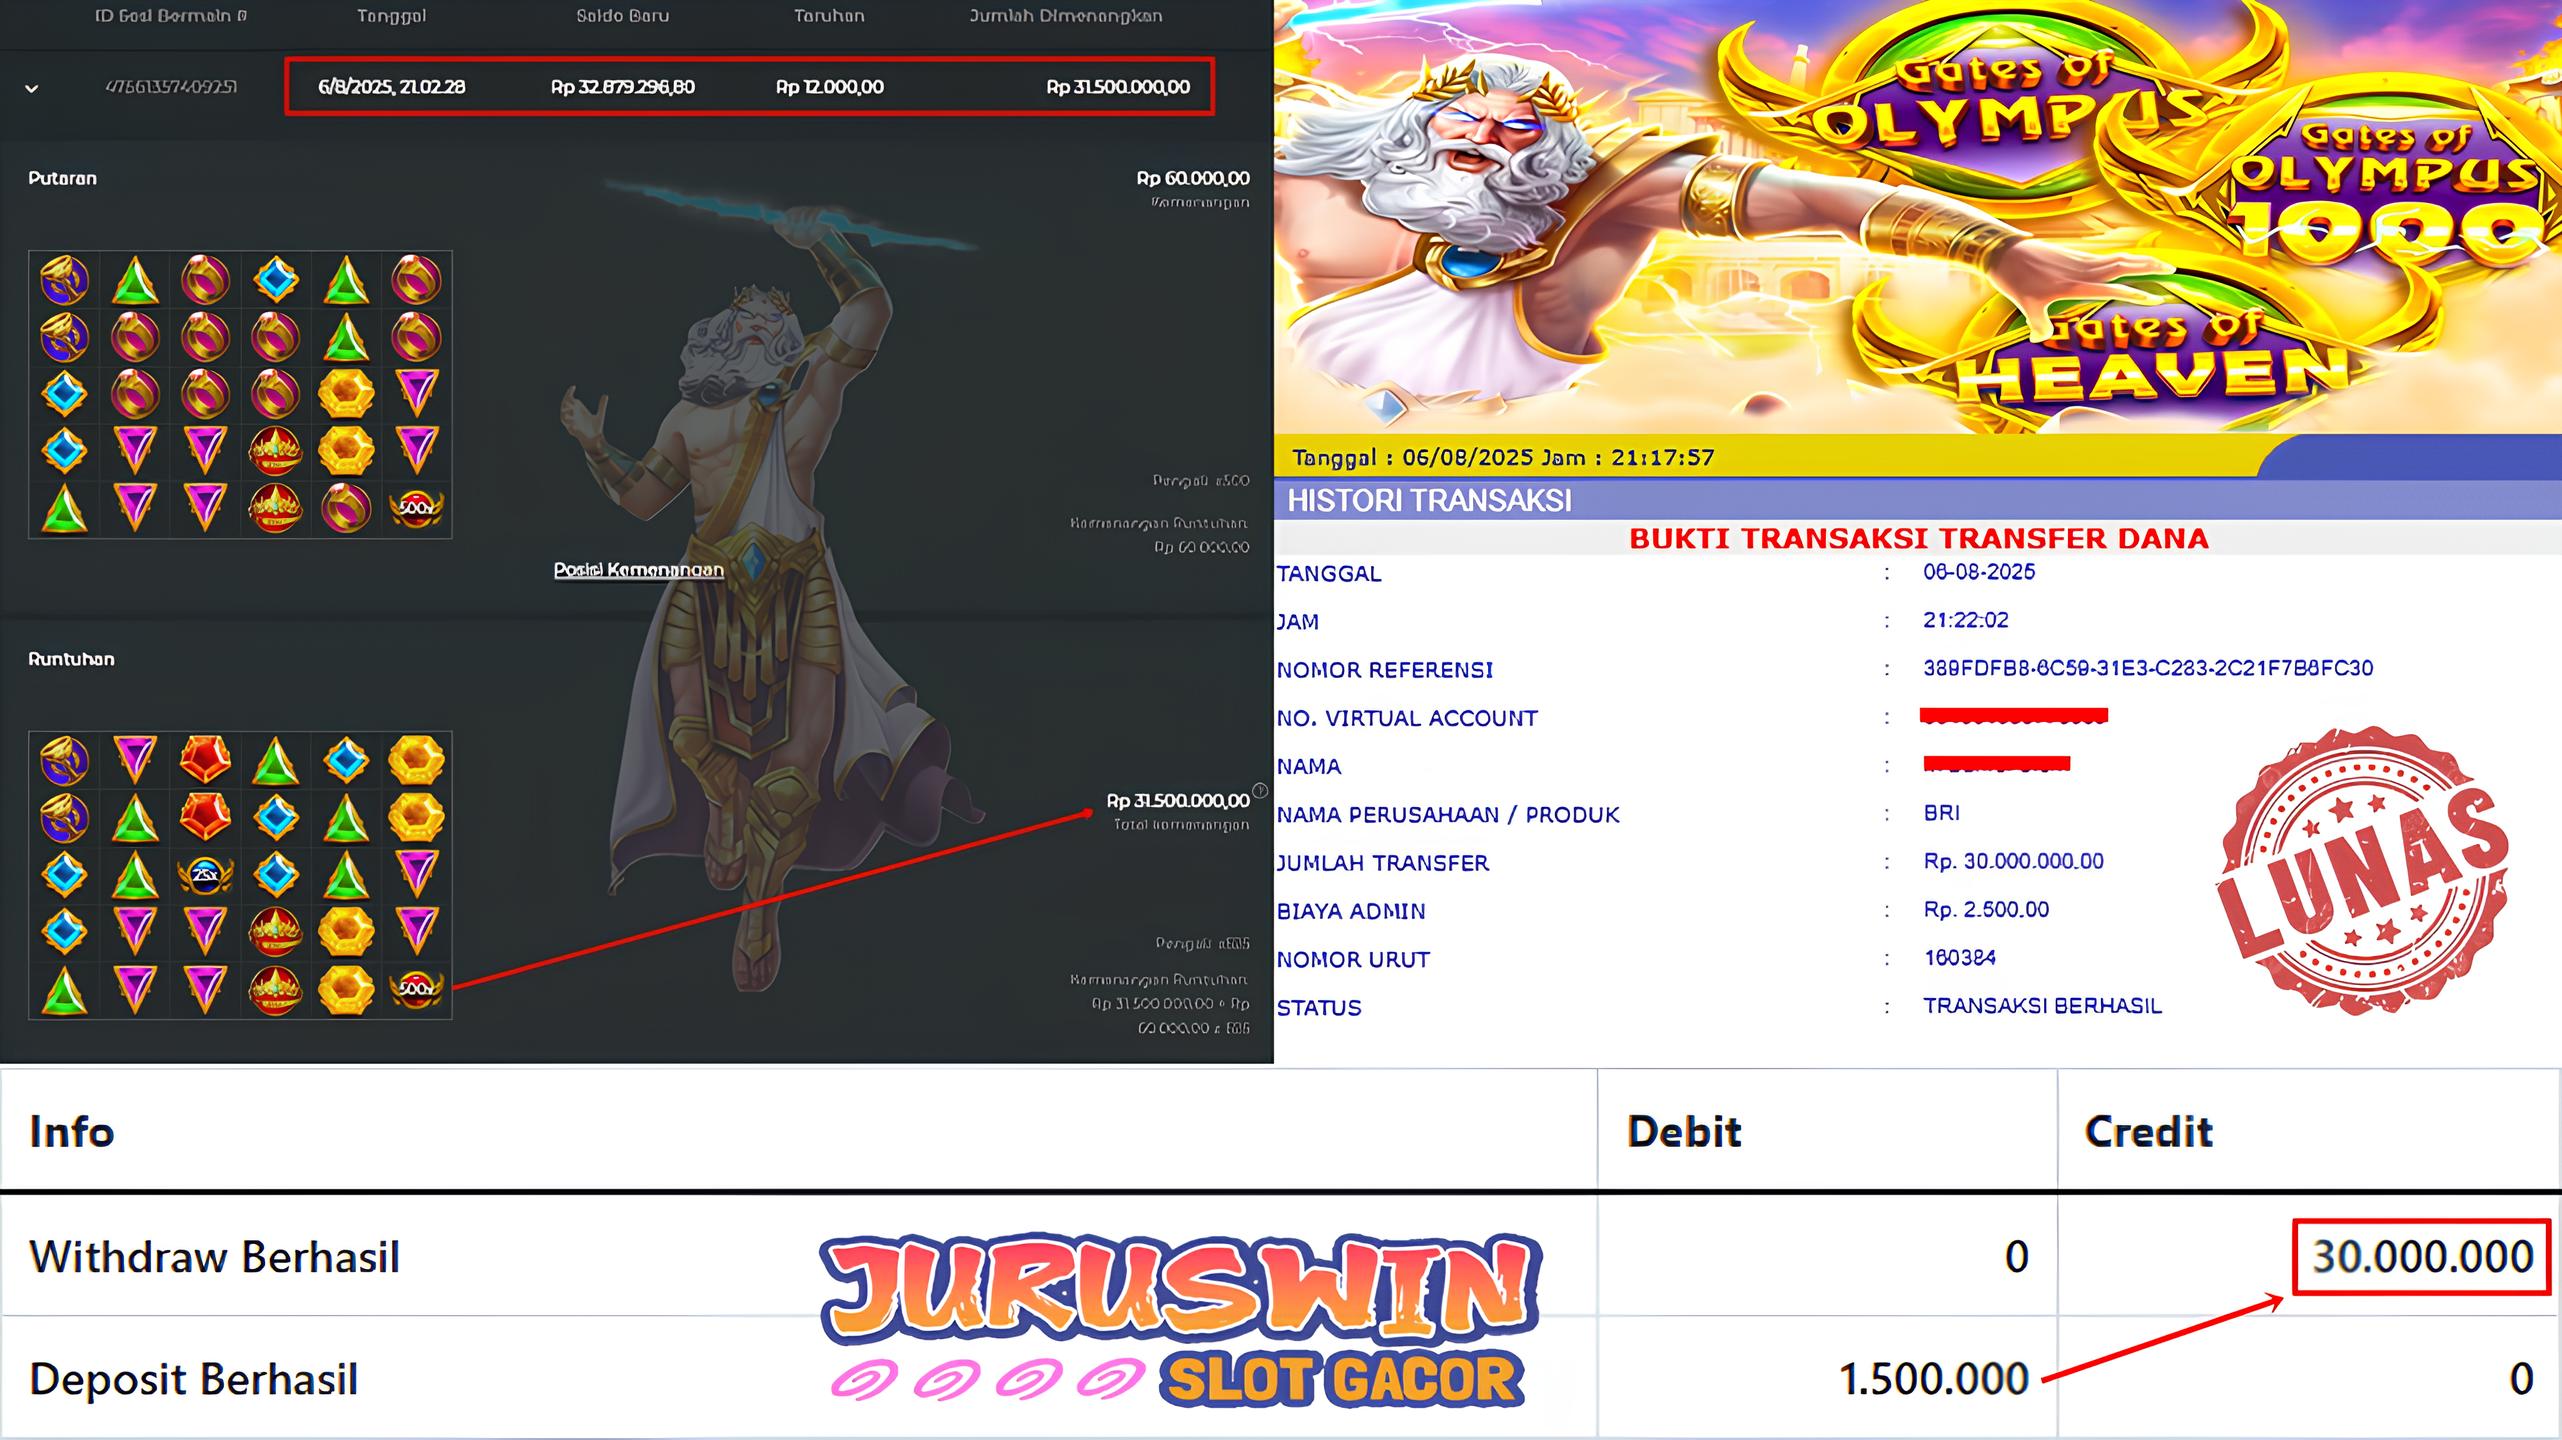2562x1440 pixels.
Task: Click the Posisi Kemenangan link
Action: tap(638, 570)
